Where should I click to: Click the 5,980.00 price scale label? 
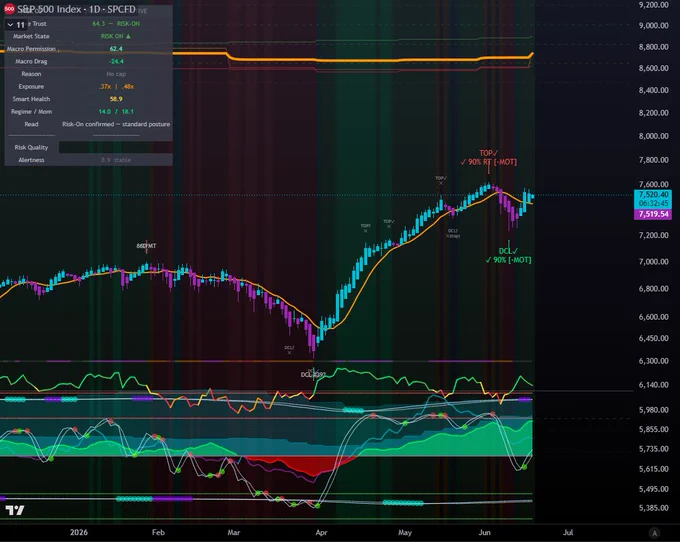coord(653,410)
